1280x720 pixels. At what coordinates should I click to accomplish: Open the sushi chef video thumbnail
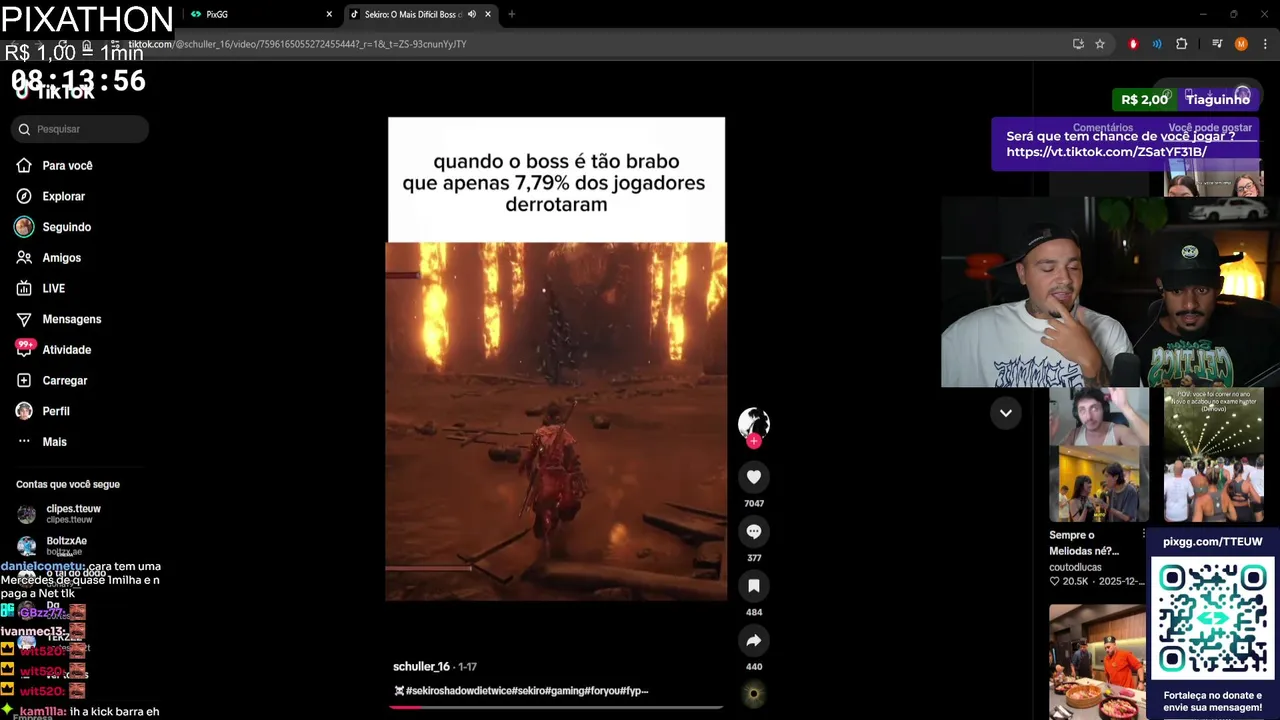1098,660
